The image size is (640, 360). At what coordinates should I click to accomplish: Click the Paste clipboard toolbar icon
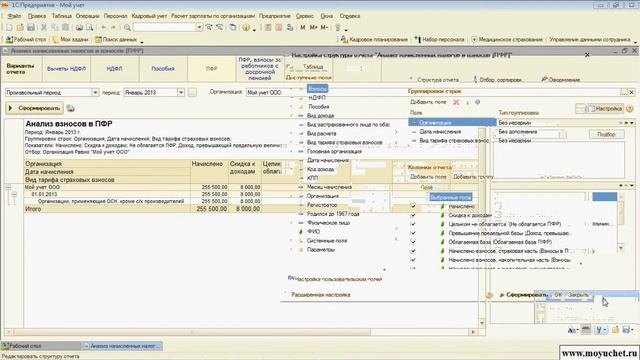tap(65, 27)
